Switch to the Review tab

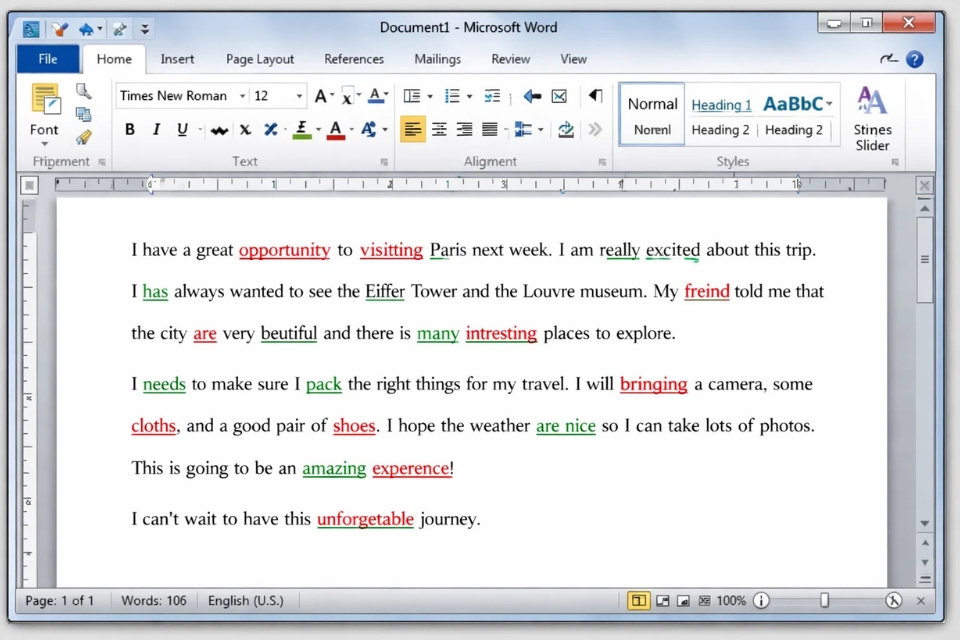(510, 59)
